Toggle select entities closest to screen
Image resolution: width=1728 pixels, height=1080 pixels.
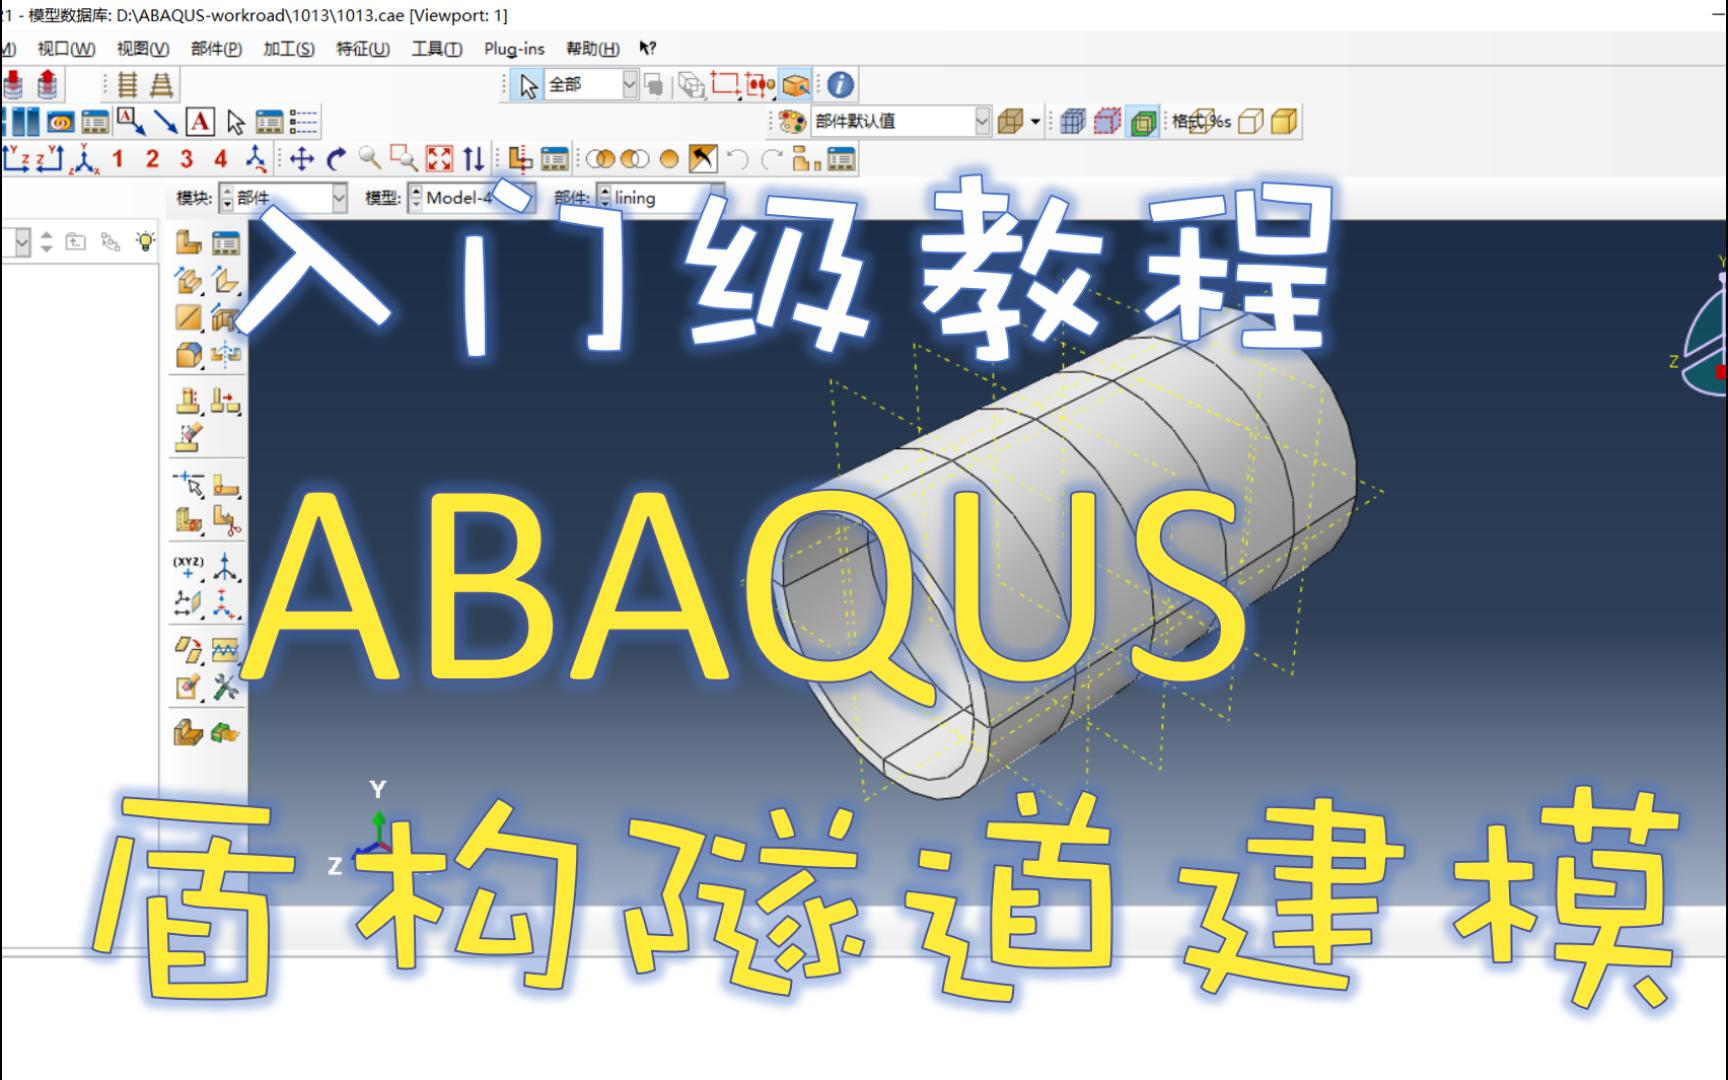tap(796, 85)
